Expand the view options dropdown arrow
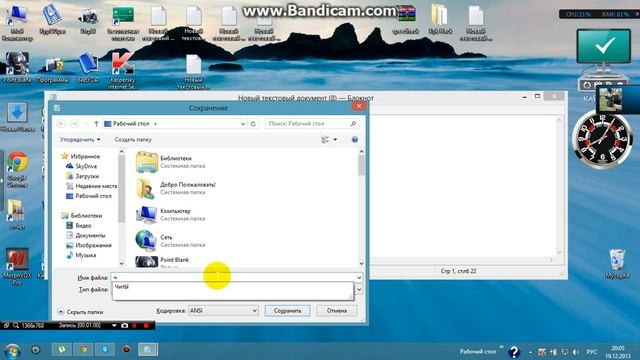640x360 pixels. (x=335, y=140)
